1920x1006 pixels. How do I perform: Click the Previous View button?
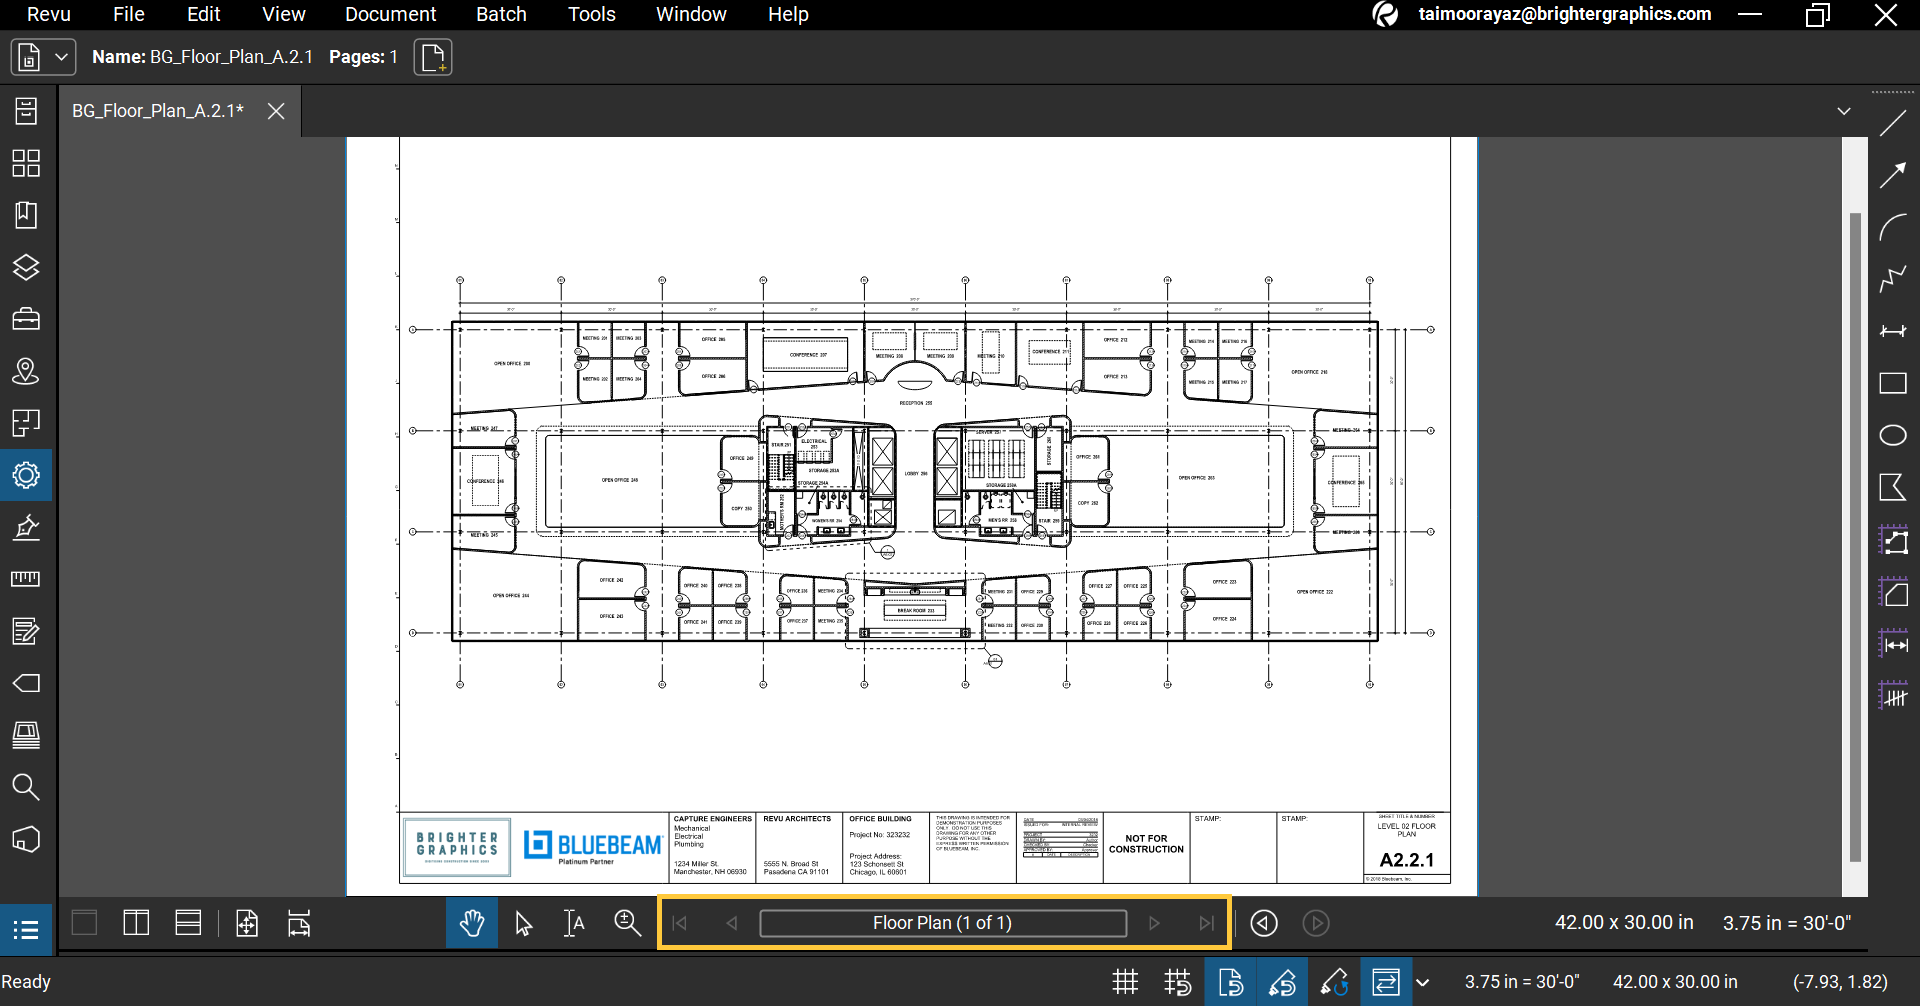pyautogui.click(x=1264, y=923)
